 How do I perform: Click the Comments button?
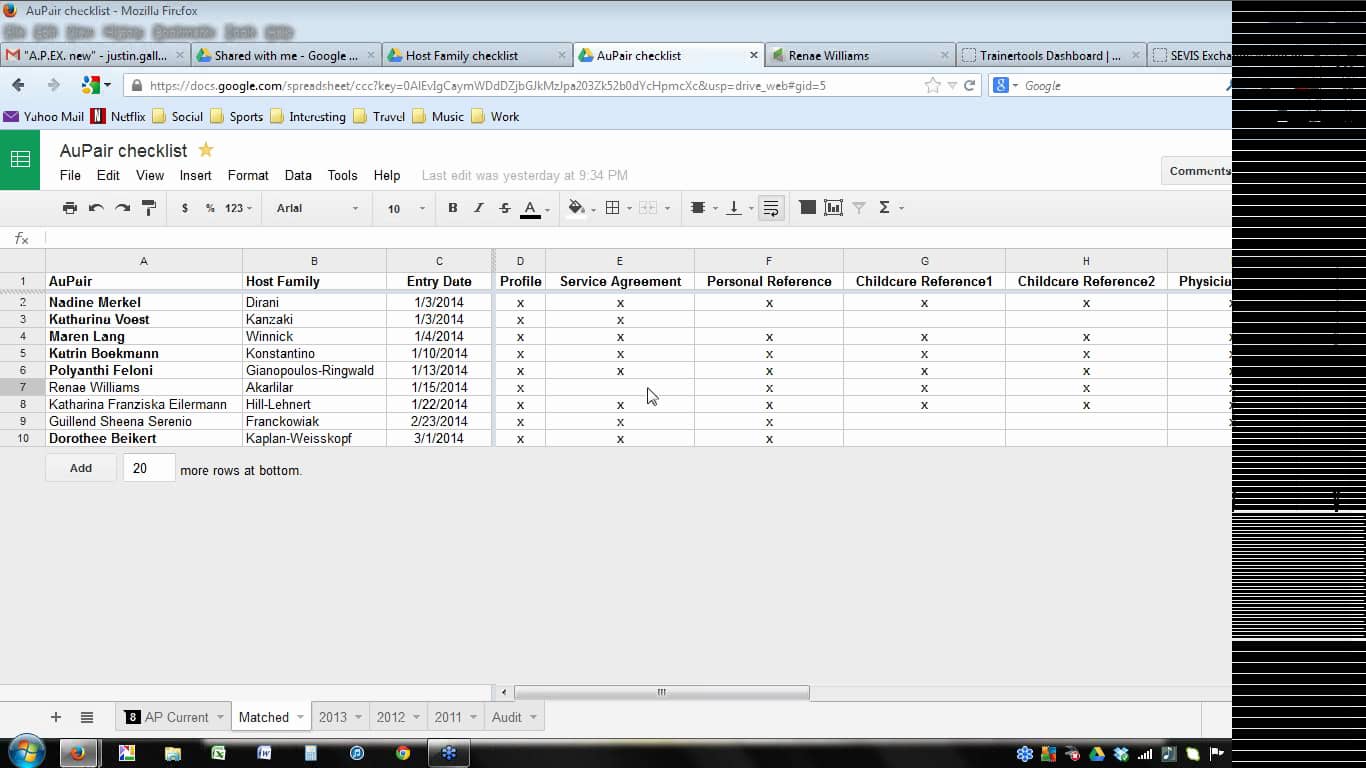click(x=1197, y=171)
